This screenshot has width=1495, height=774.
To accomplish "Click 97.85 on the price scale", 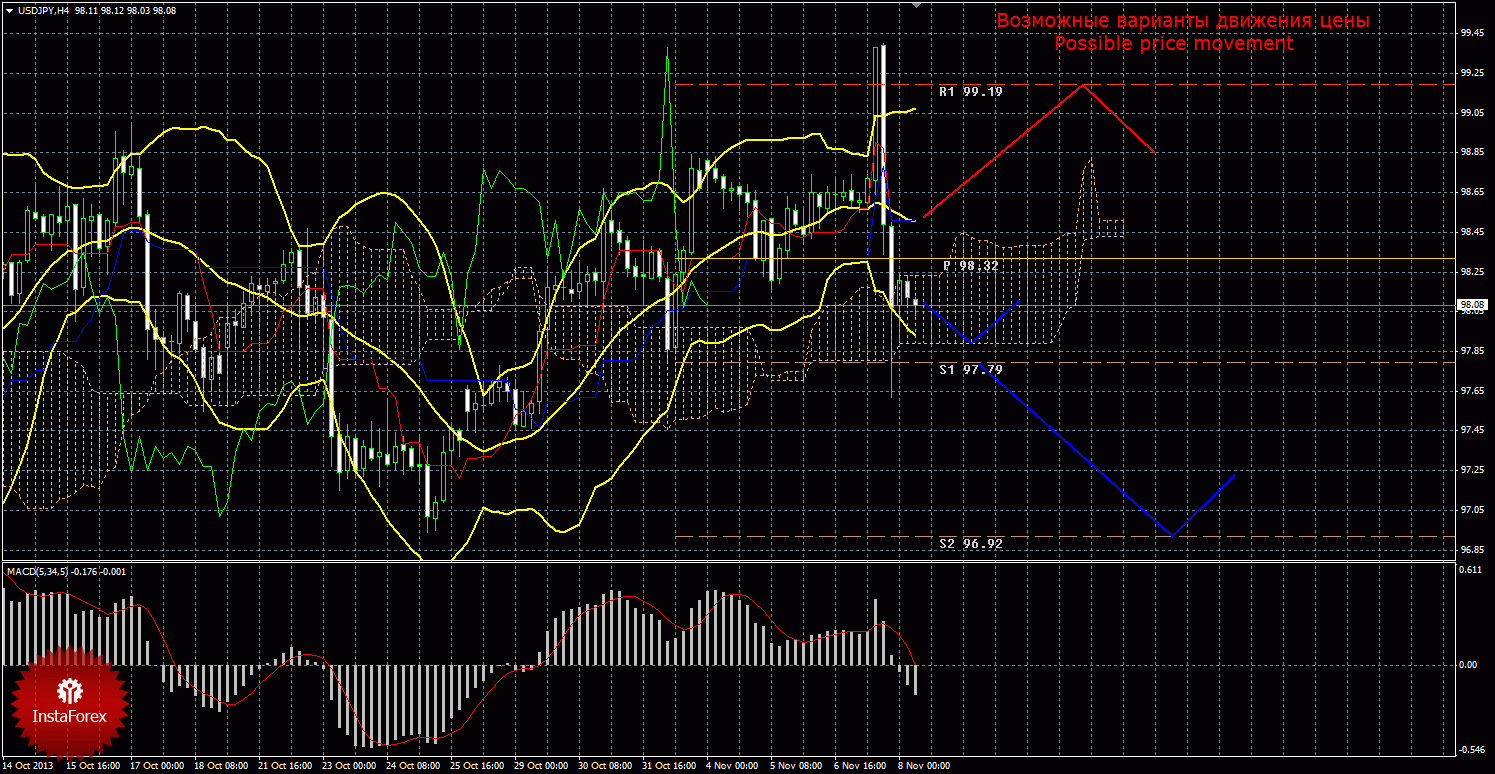I will [x=1472, y=351].
